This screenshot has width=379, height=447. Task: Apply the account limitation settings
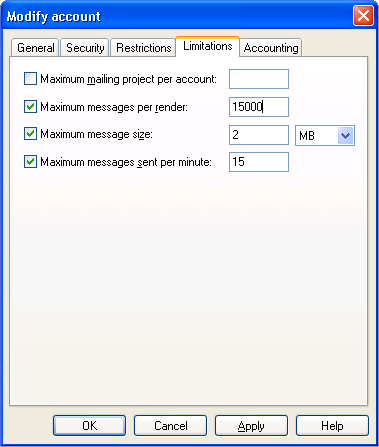[251, 426]
